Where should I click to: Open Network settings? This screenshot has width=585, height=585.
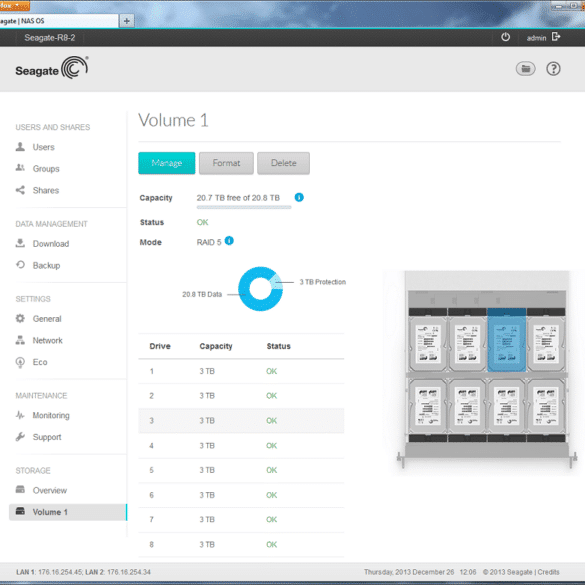[x=47, y=340]
